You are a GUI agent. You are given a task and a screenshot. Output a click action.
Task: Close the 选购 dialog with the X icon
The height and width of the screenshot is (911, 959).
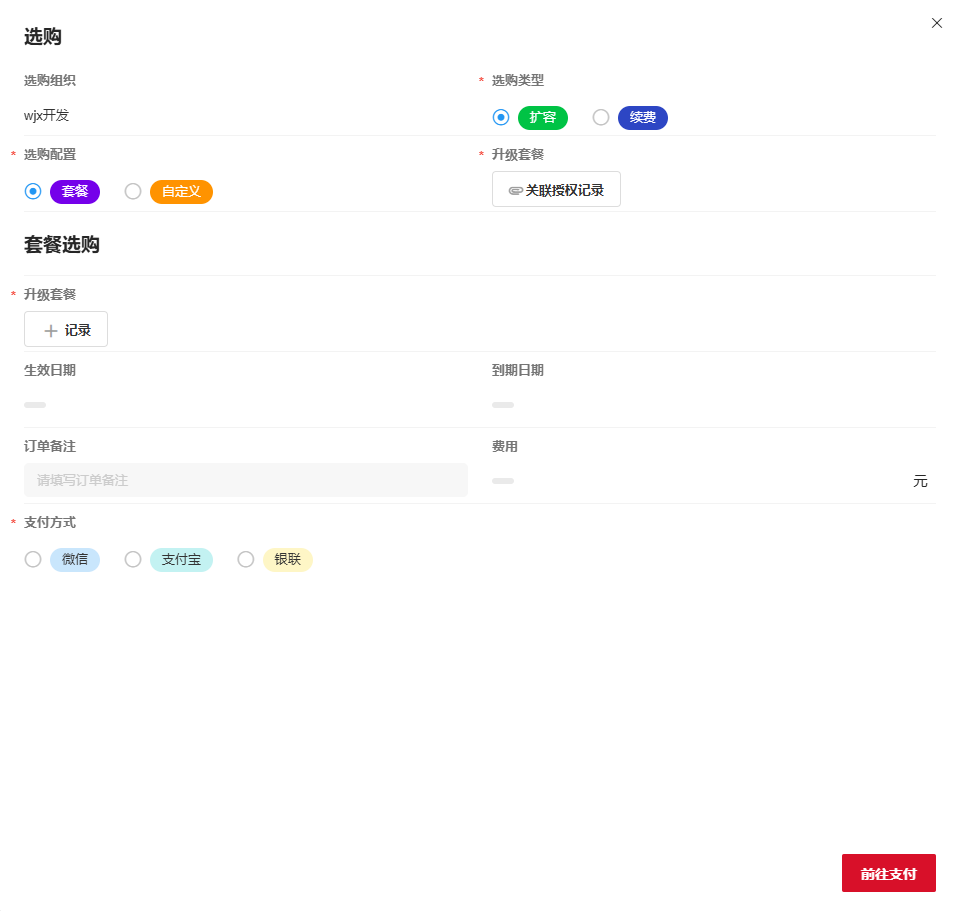(937, 23)
